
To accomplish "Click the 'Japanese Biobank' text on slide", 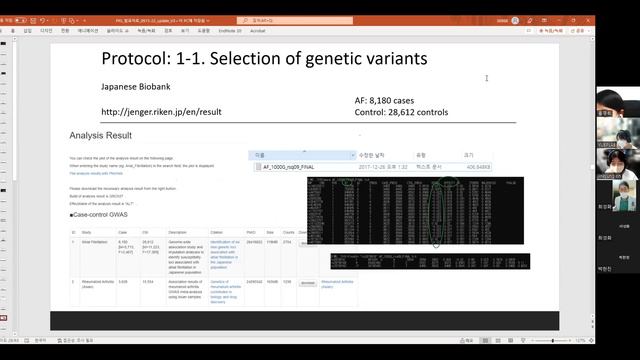I will click(136, 87).
